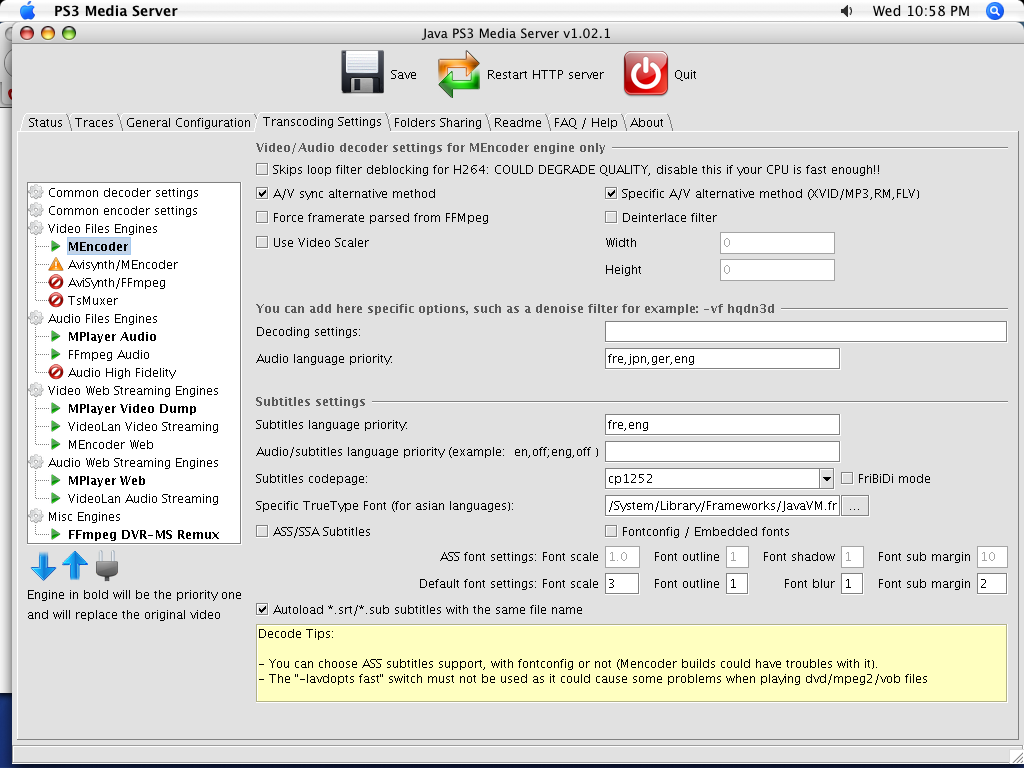This screenshot has height=768, width=1024.
Task: Open PS3 Media Server application menu
Action: click(x=115, y=10)
